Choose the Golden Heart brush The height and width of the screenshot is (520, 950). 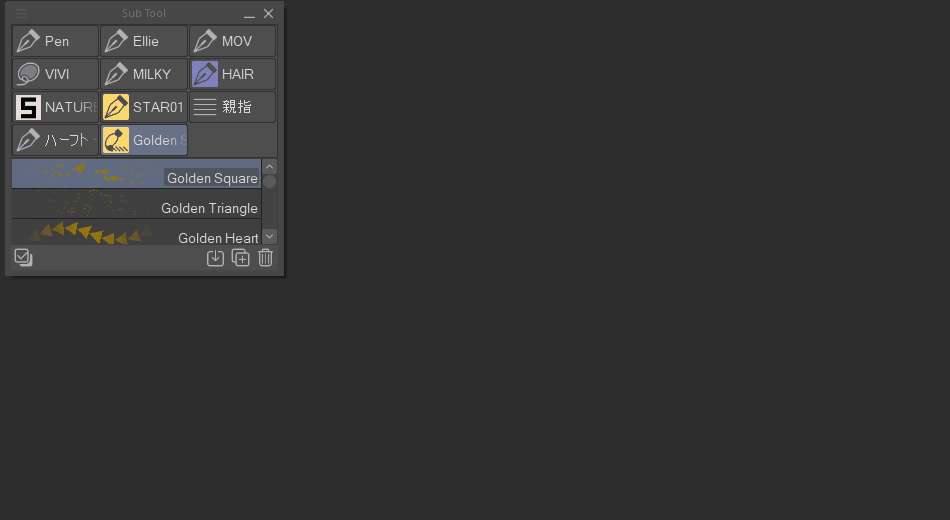coord(136,232)
